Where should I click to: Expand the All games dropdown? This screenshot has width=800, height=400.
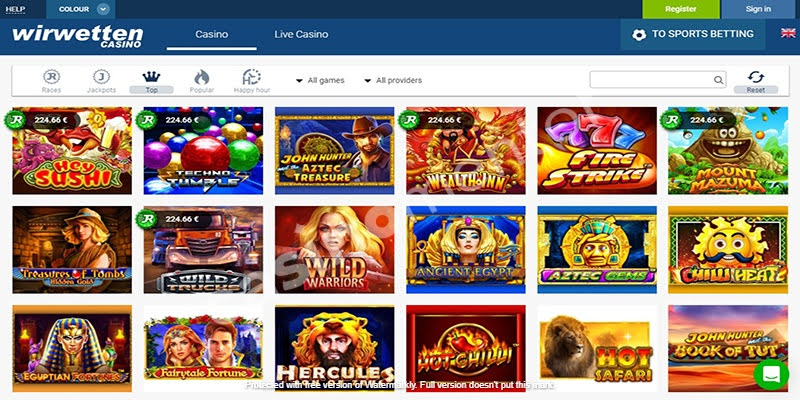(320, 80)
